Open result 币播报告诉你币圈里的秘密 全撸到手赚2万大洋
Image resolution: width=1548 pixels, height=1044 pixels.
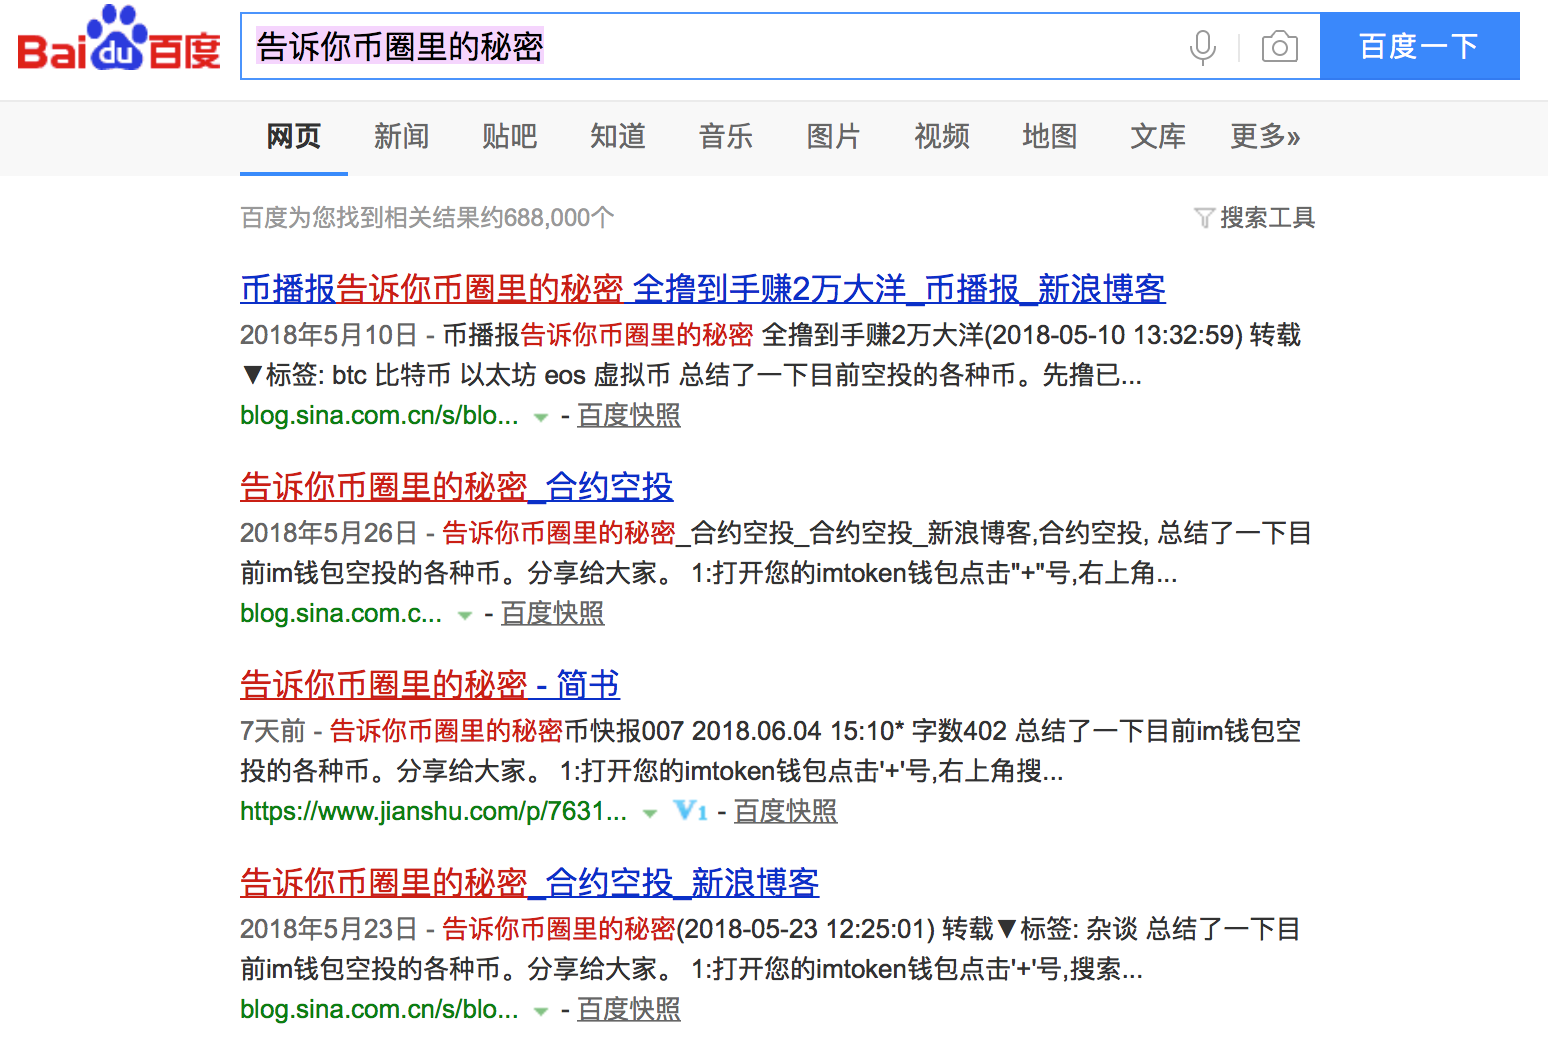click(x=703, y=289)
